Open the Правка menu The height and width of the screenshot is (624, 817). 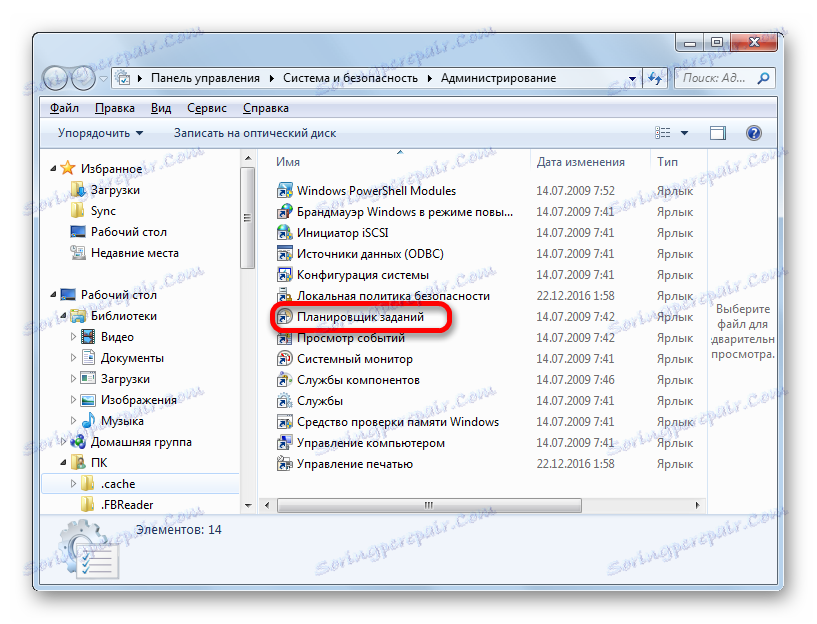(115, 108)
